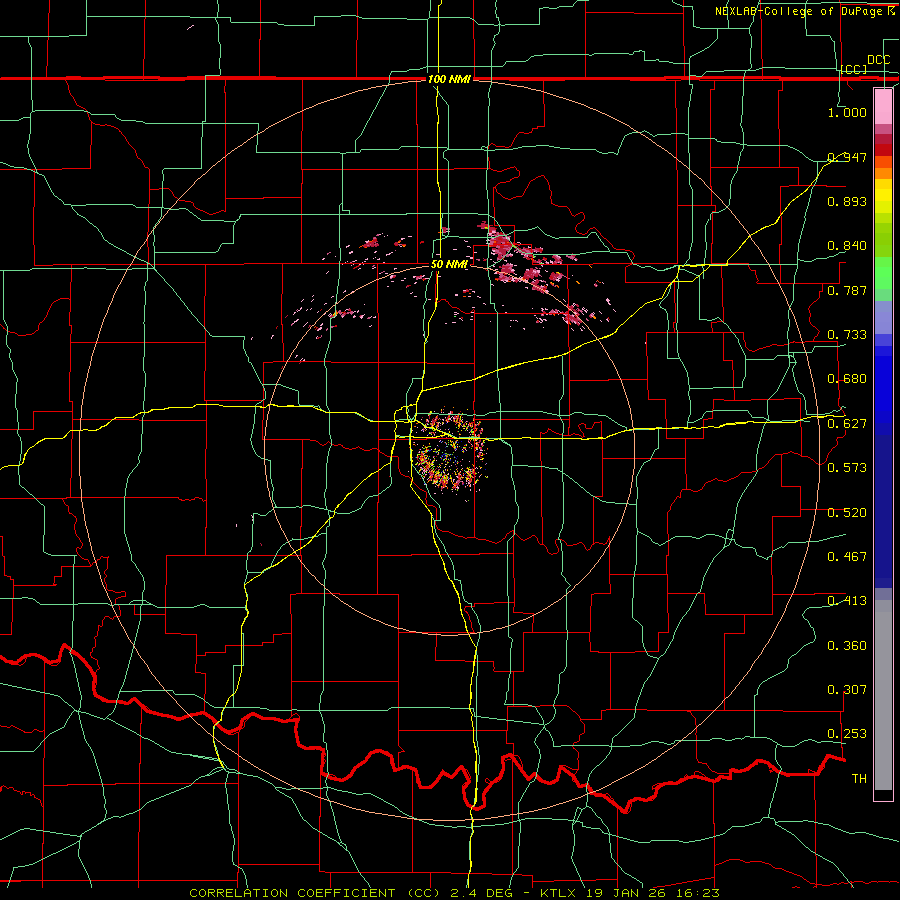Click the 0.520 value on color scale
The height and width of the screenshot is (900, 900).
(x=847, y=512)
